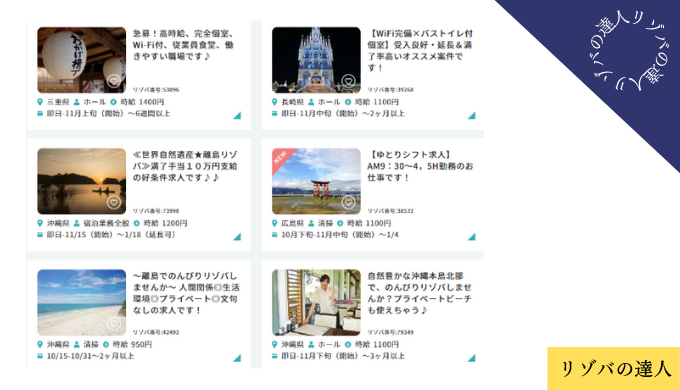Open the Okinawa beach thumbnail image
680x390 pixels.
82,302
